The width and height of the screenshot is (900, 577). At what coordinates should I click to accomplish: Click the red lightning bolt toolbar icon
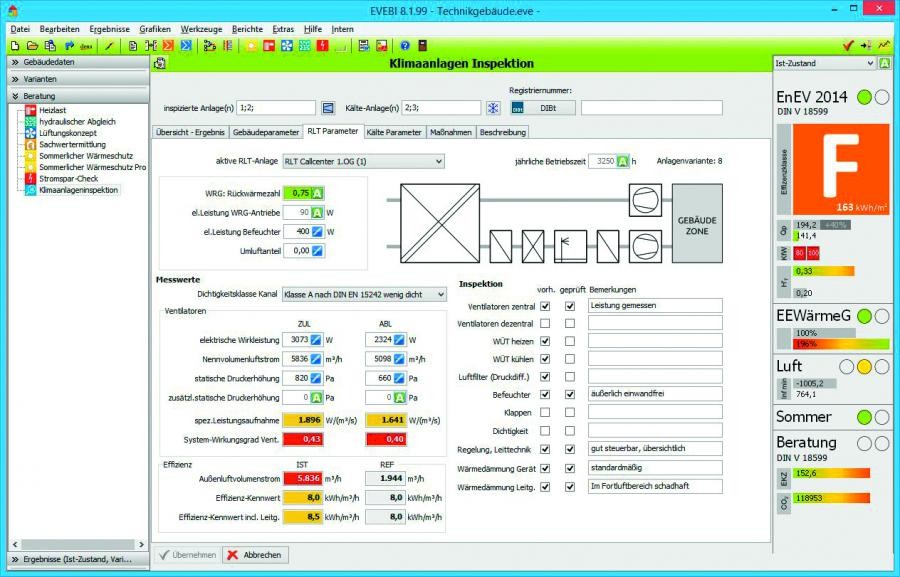point(323,46)
